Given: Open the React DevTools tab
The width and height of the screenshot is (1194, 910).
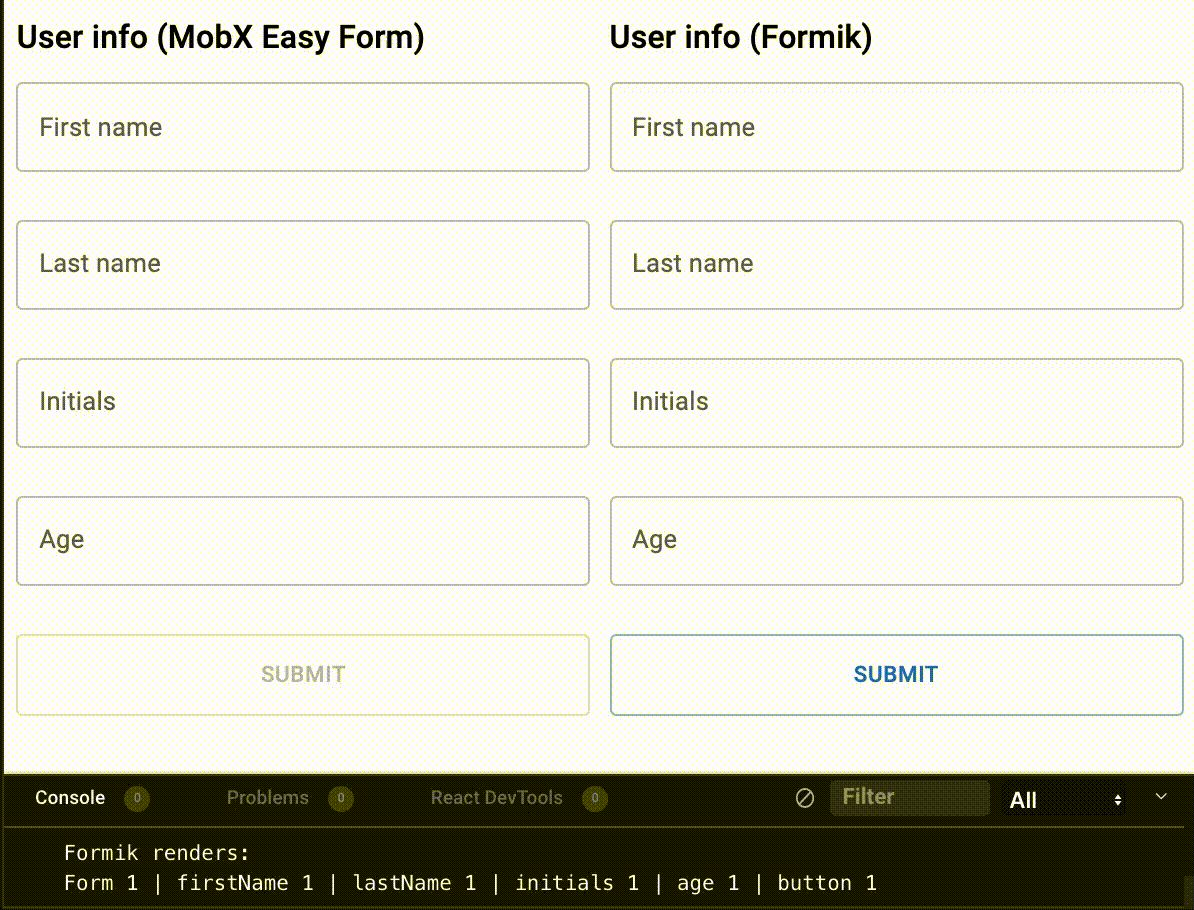Looking at the screenshot, I should pos(496,797).
